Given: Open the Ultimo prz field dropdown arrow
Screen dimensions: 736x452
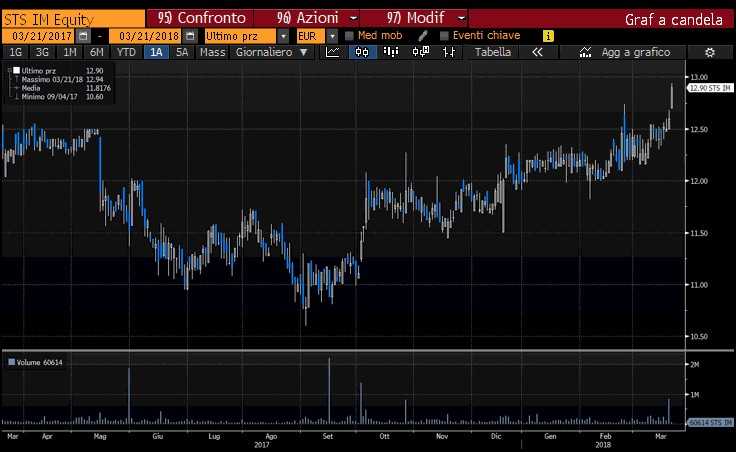Looking at the screenshot, I should (283, 36).
